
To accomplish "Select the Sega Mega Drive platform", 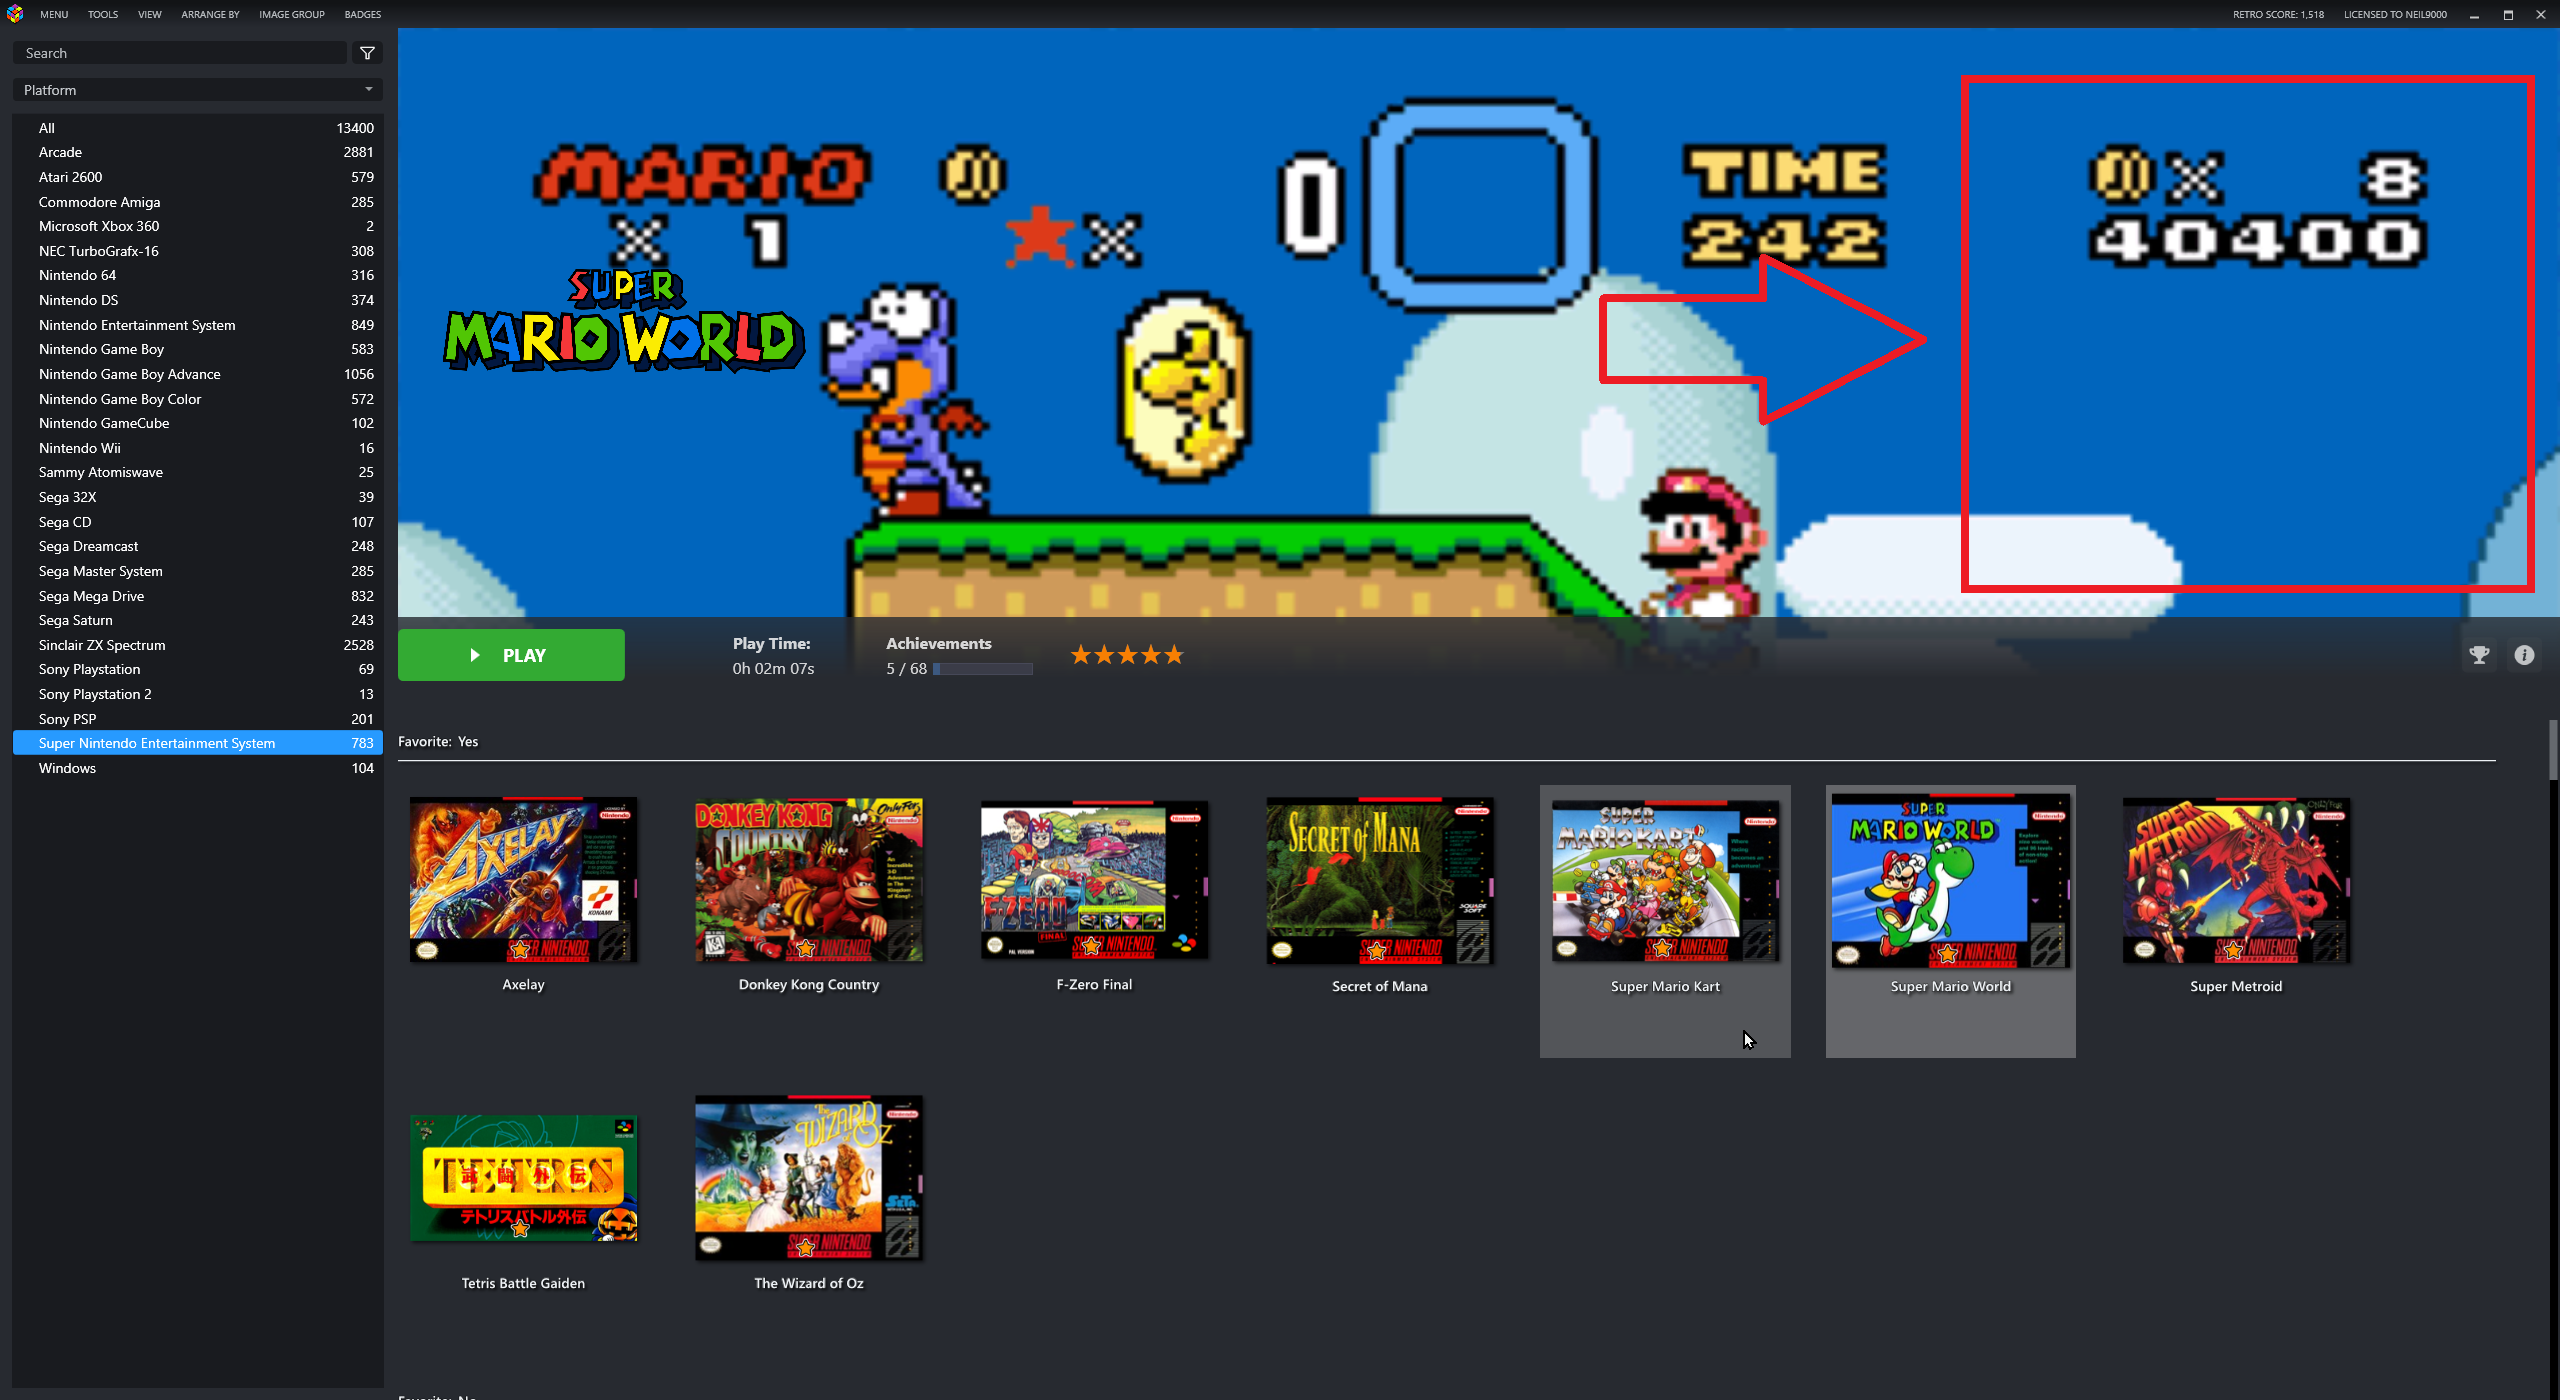I will [198, 596].
